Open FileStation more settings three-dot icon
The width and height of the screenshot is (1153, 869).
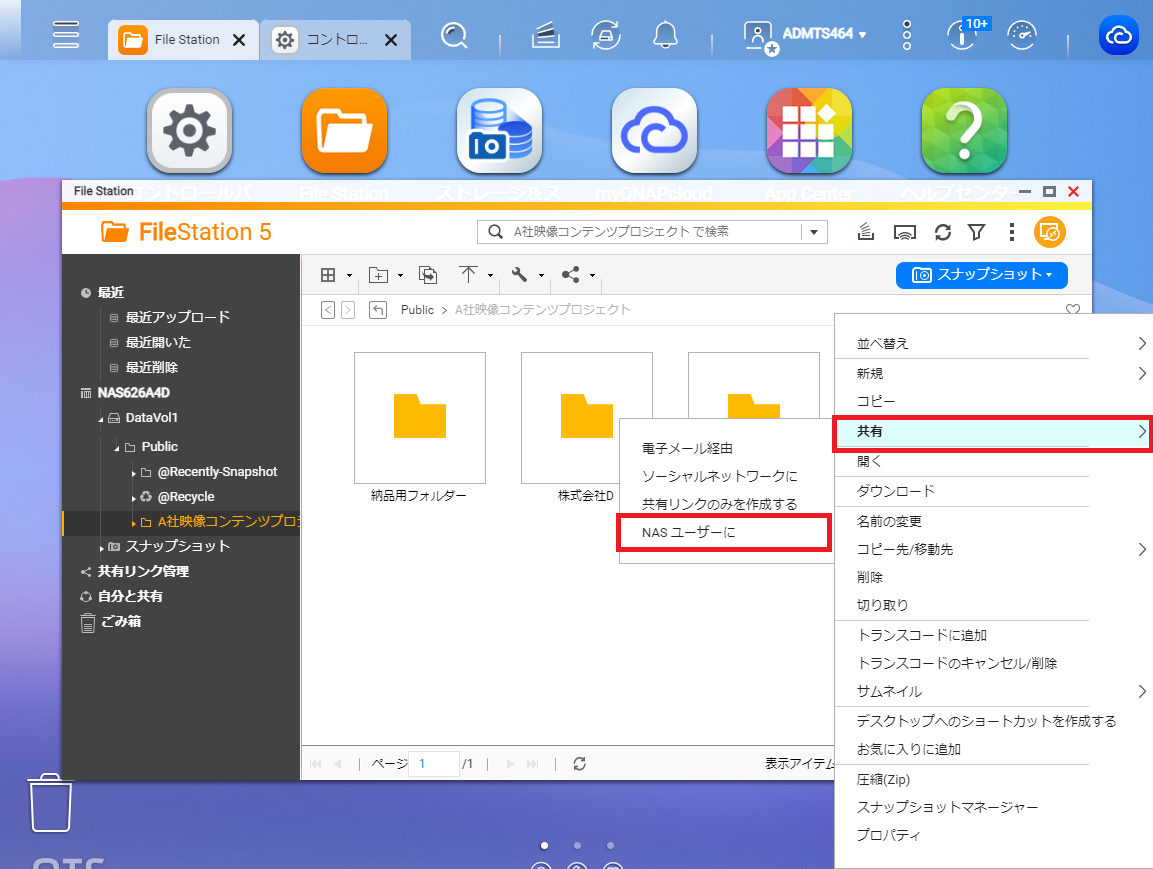[x=1012, y=232]
